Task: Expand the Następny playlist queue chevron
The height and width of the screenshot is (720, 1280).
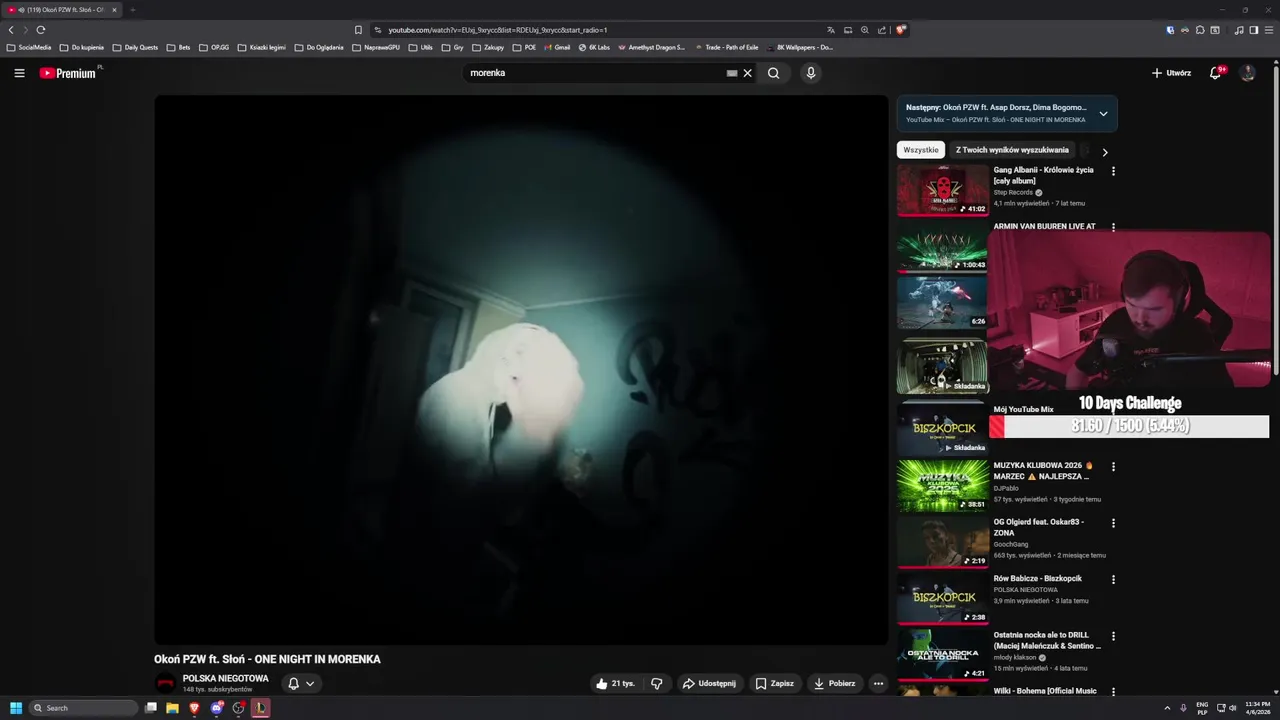Action: [x=1103, y=113]
